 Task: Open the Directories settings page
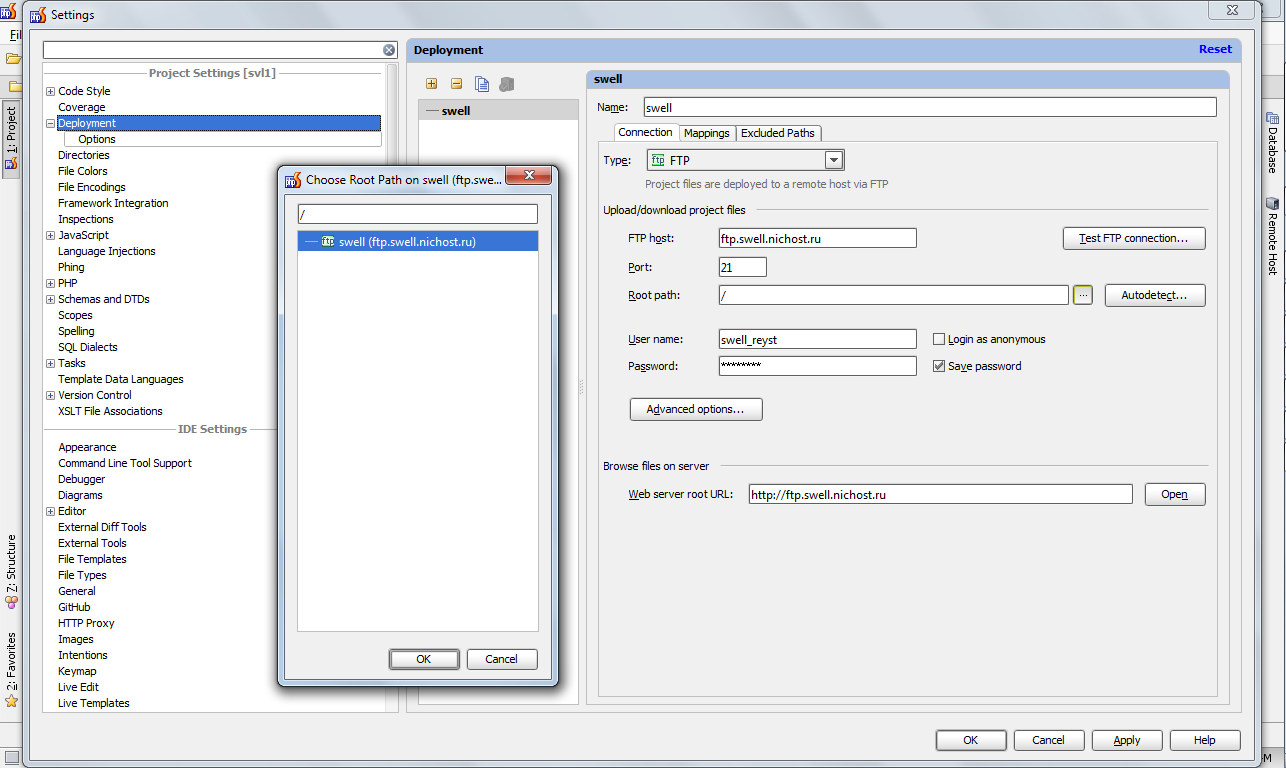point(84,155)
